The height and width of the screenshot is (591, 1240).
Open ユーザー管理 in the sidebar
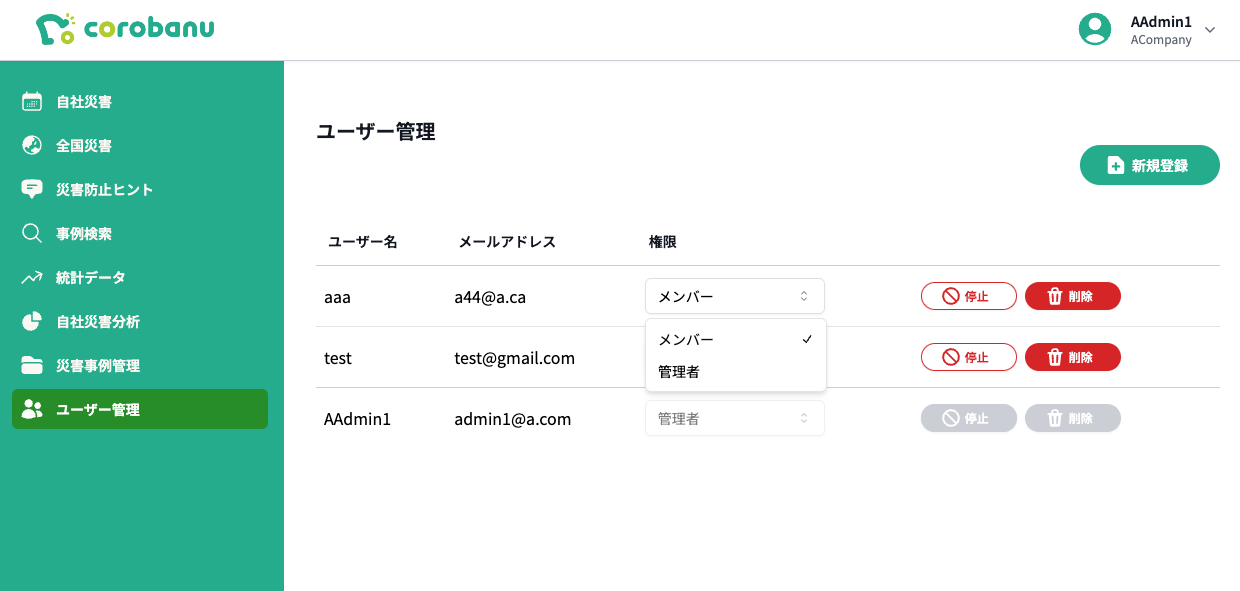click(x=140, y=409)
